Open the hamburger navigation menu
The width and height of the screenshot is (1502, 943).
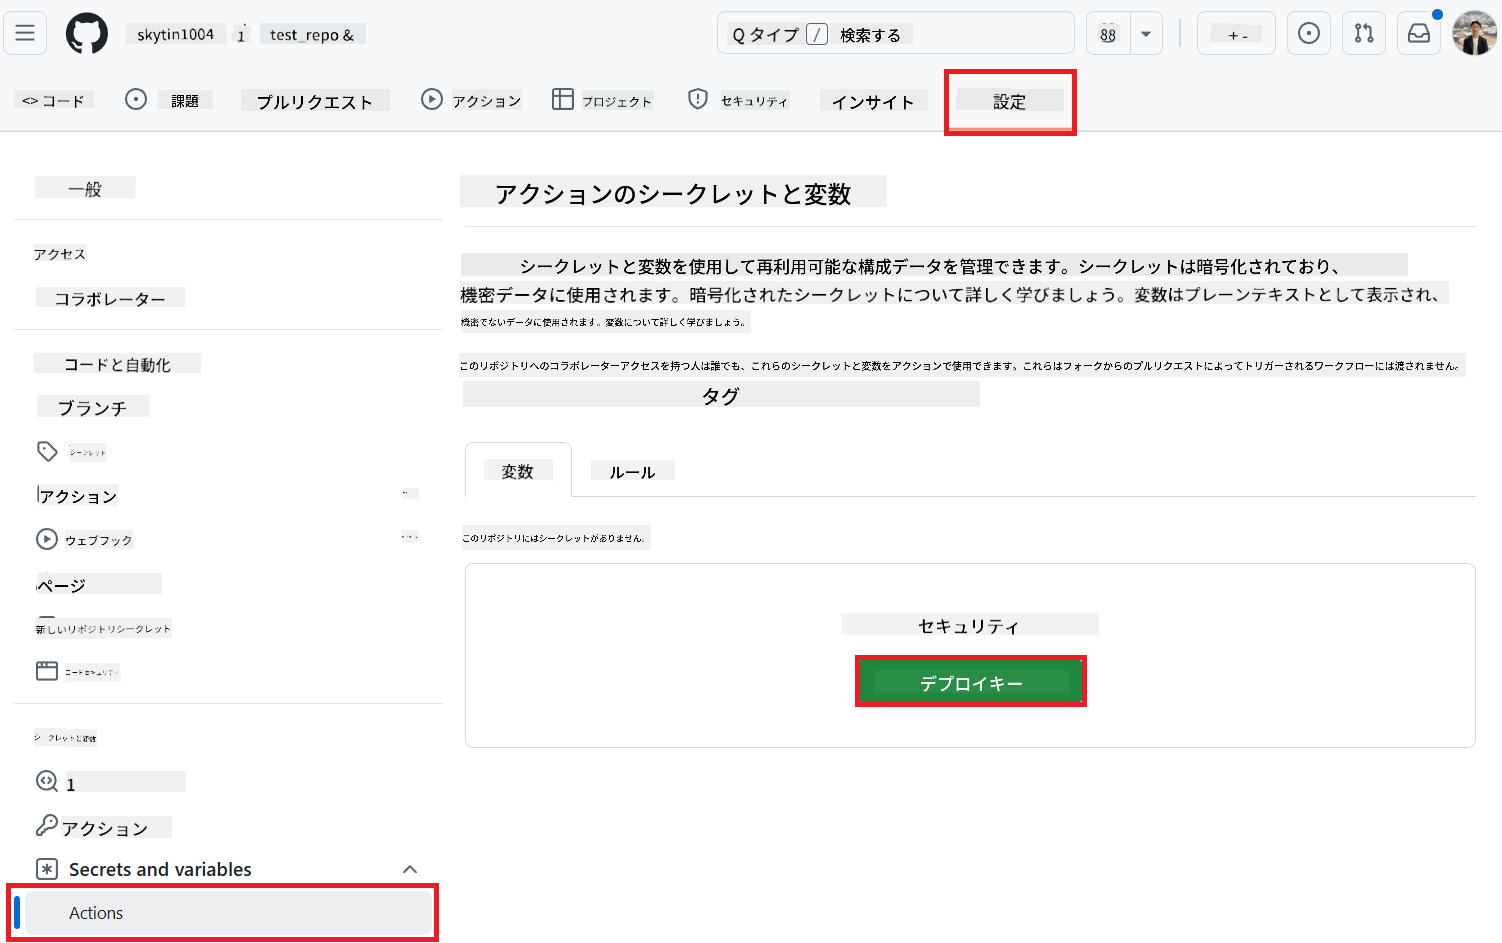[x=25, y=34]
